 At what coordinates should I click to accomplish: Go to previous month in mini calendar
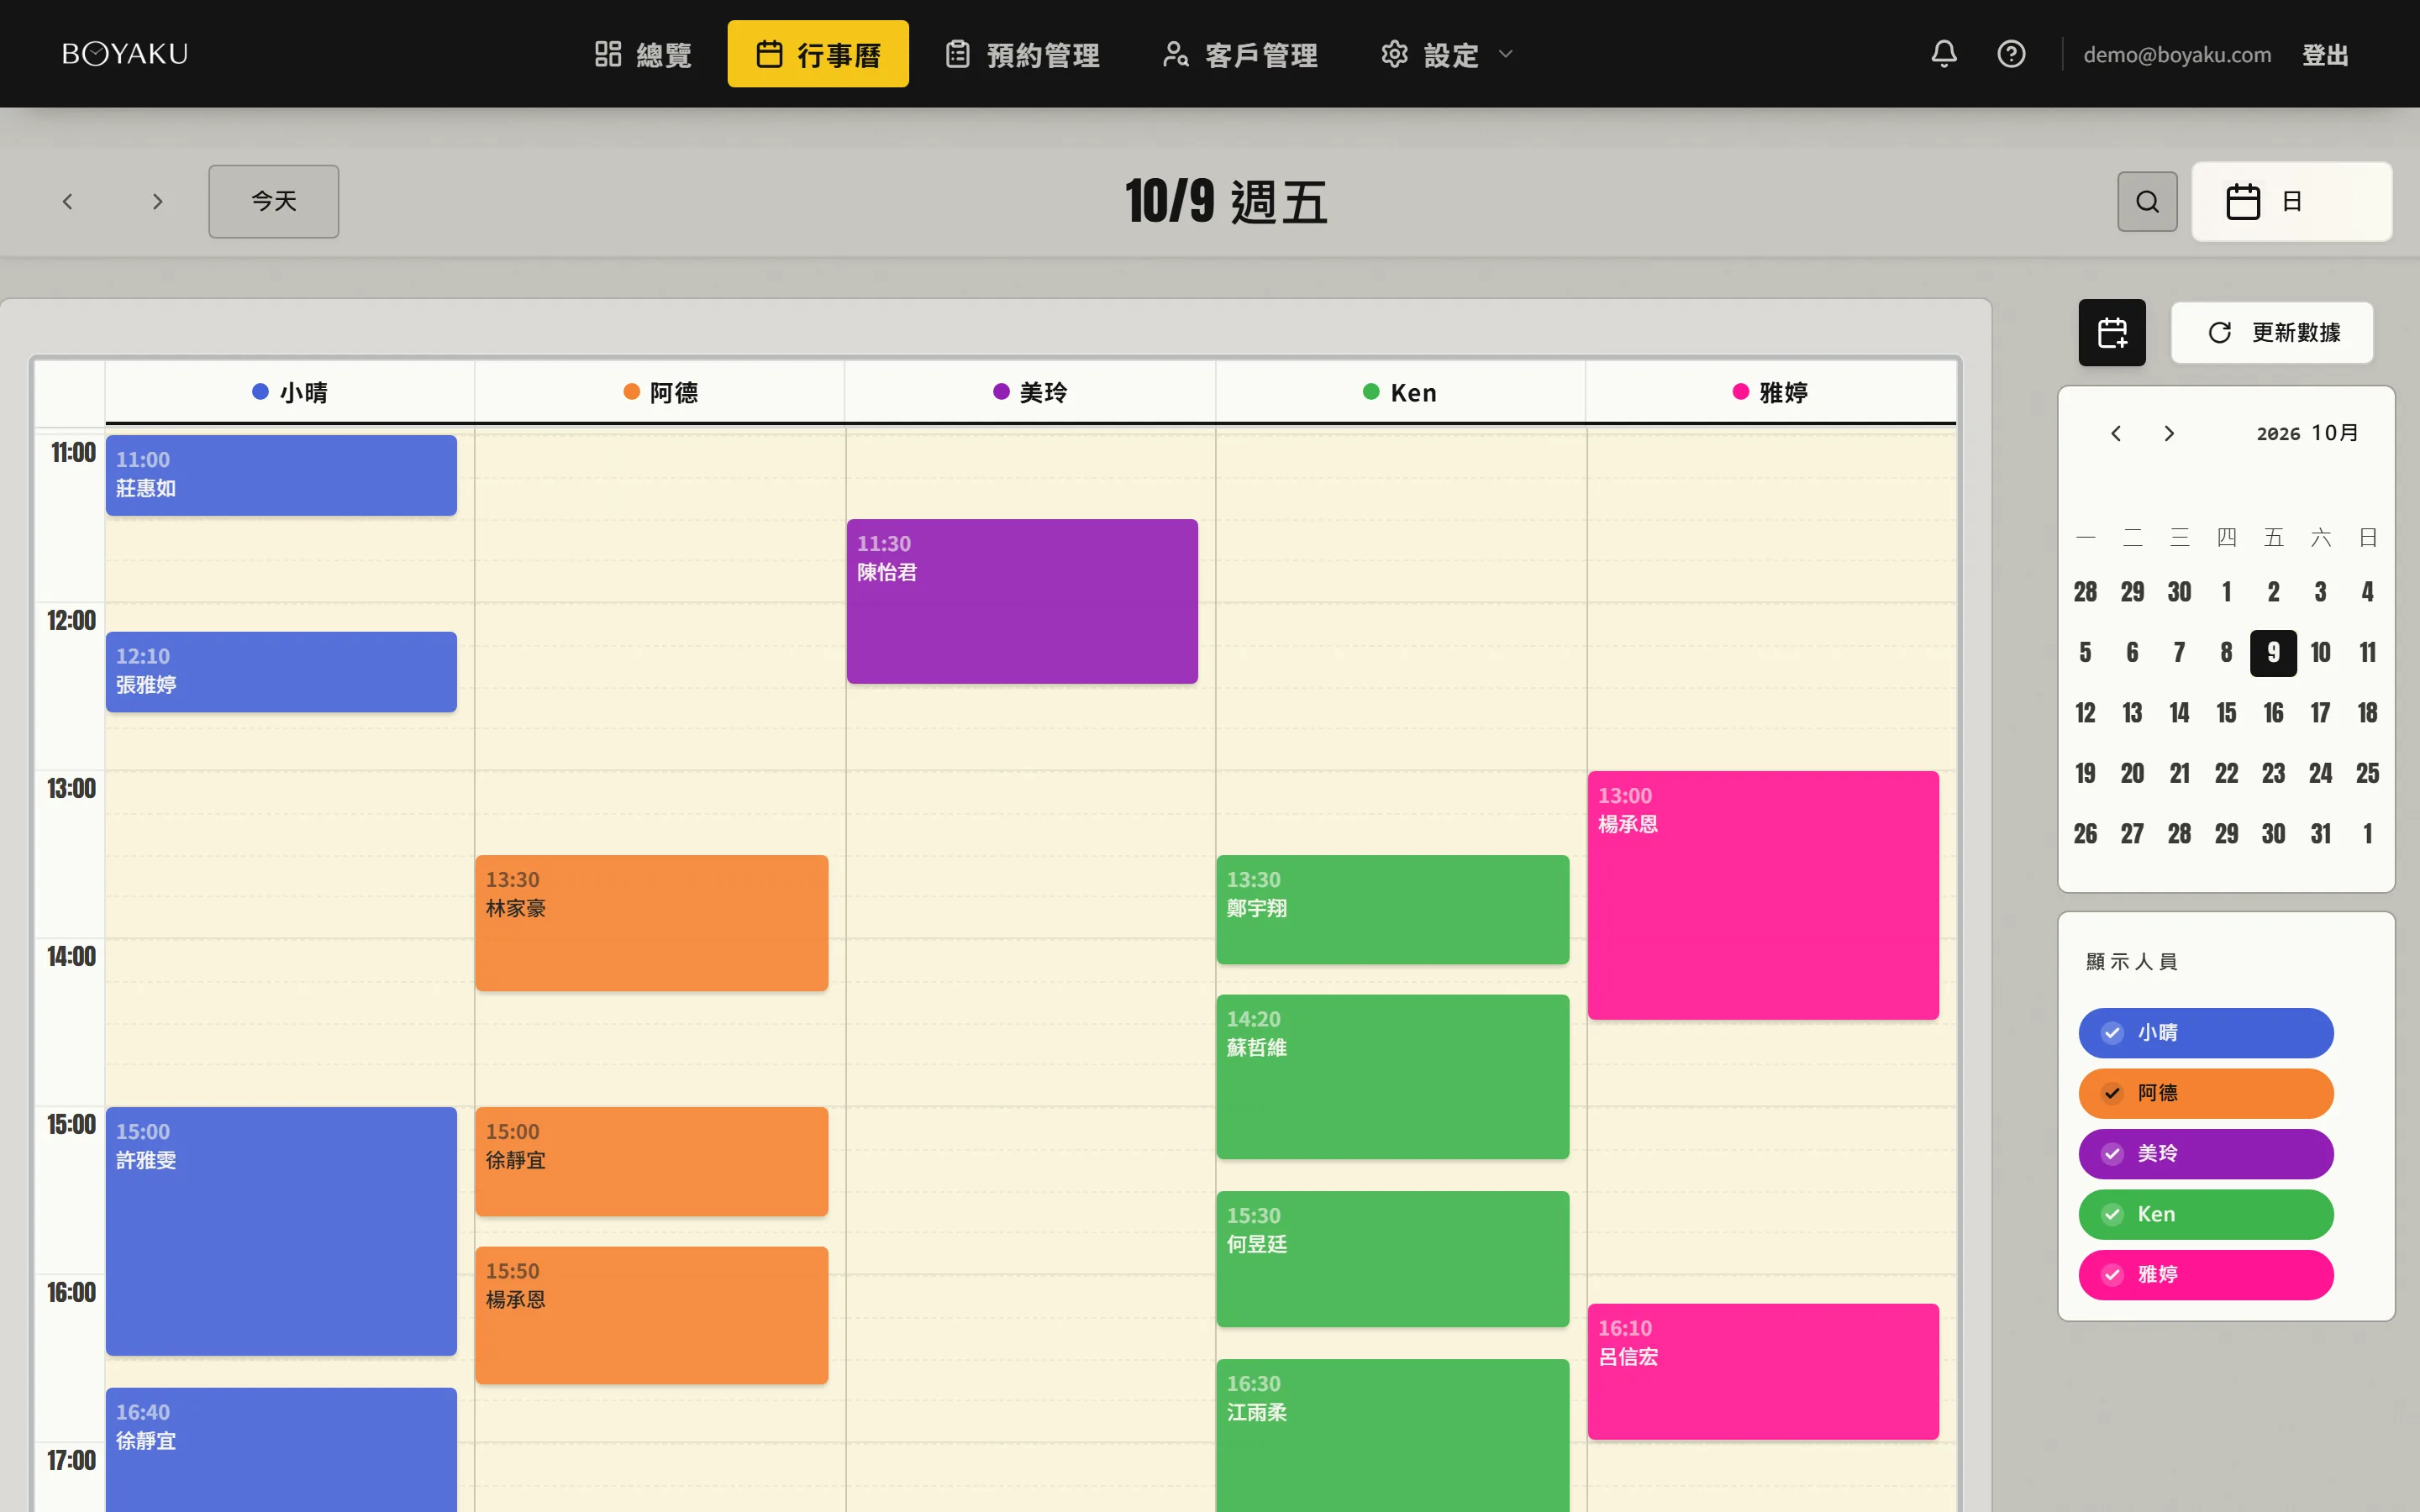click(x=2116, y=433)
